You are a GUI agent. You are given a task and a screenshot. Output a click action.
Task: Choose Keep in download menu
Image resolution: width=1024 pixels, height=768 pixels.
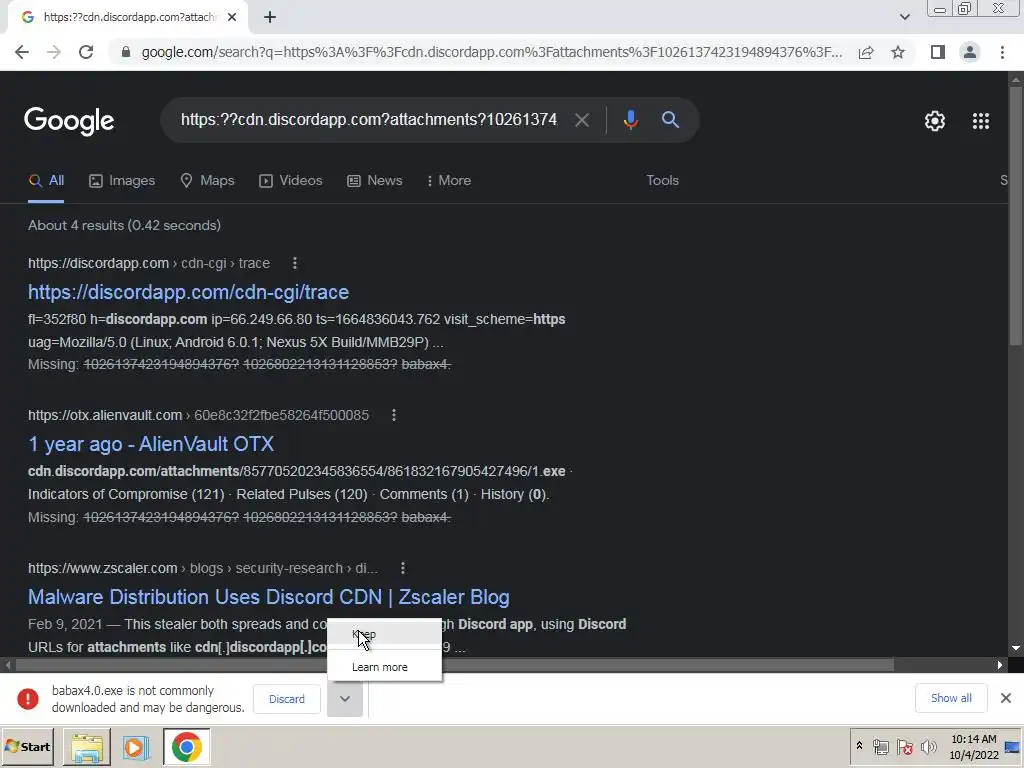point(384,635)
